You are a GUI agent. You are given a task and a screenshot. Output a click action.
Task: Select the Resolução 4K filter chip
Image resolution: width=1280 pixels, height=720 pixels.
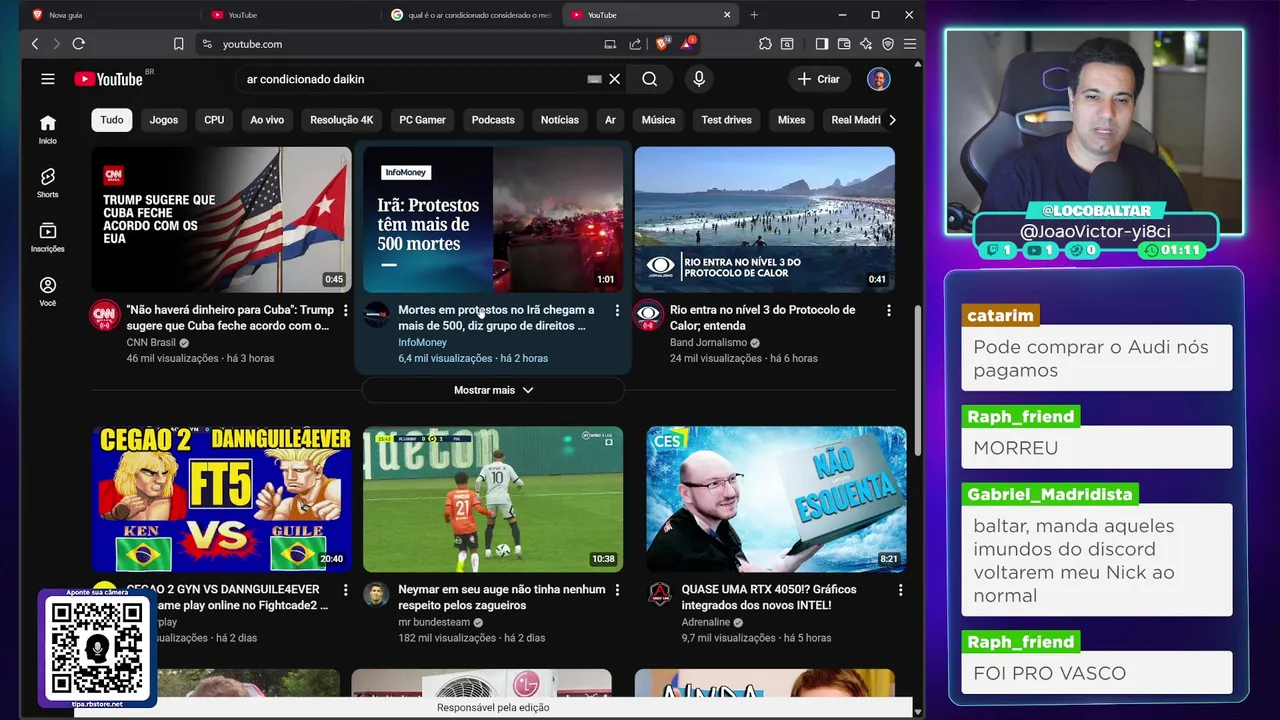click(341, 120)
